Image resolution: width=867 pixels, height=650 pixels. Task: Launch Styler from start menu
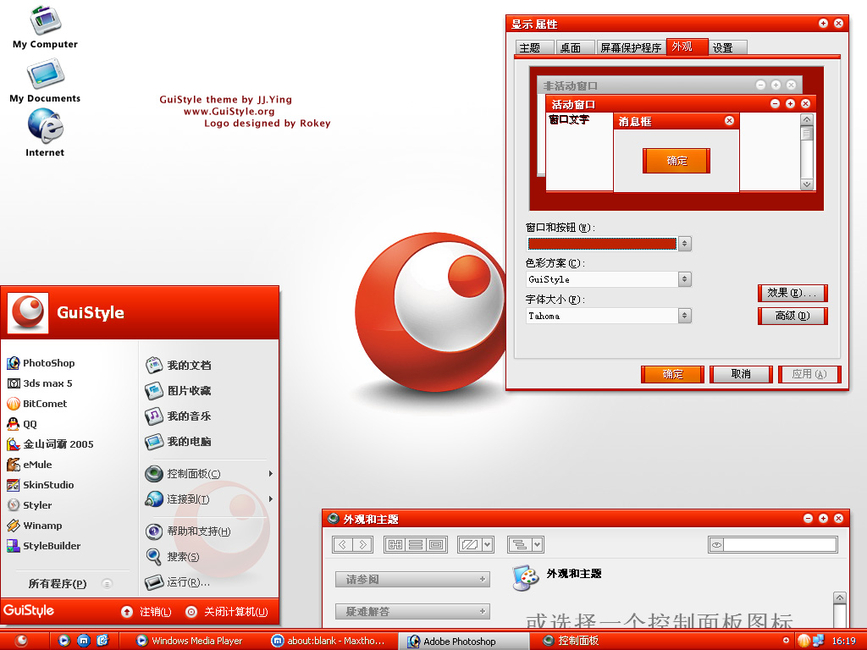30,505
